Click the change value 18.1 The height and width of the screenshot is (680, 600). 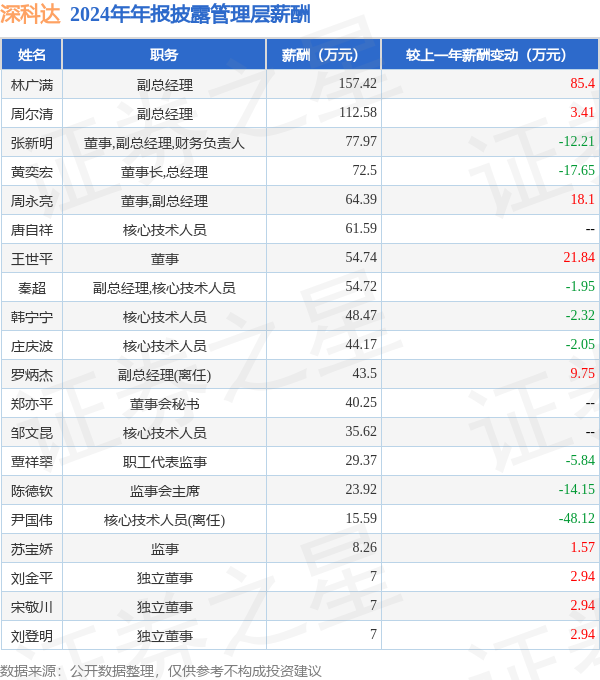pyautogui.click(x=582, y=199)
